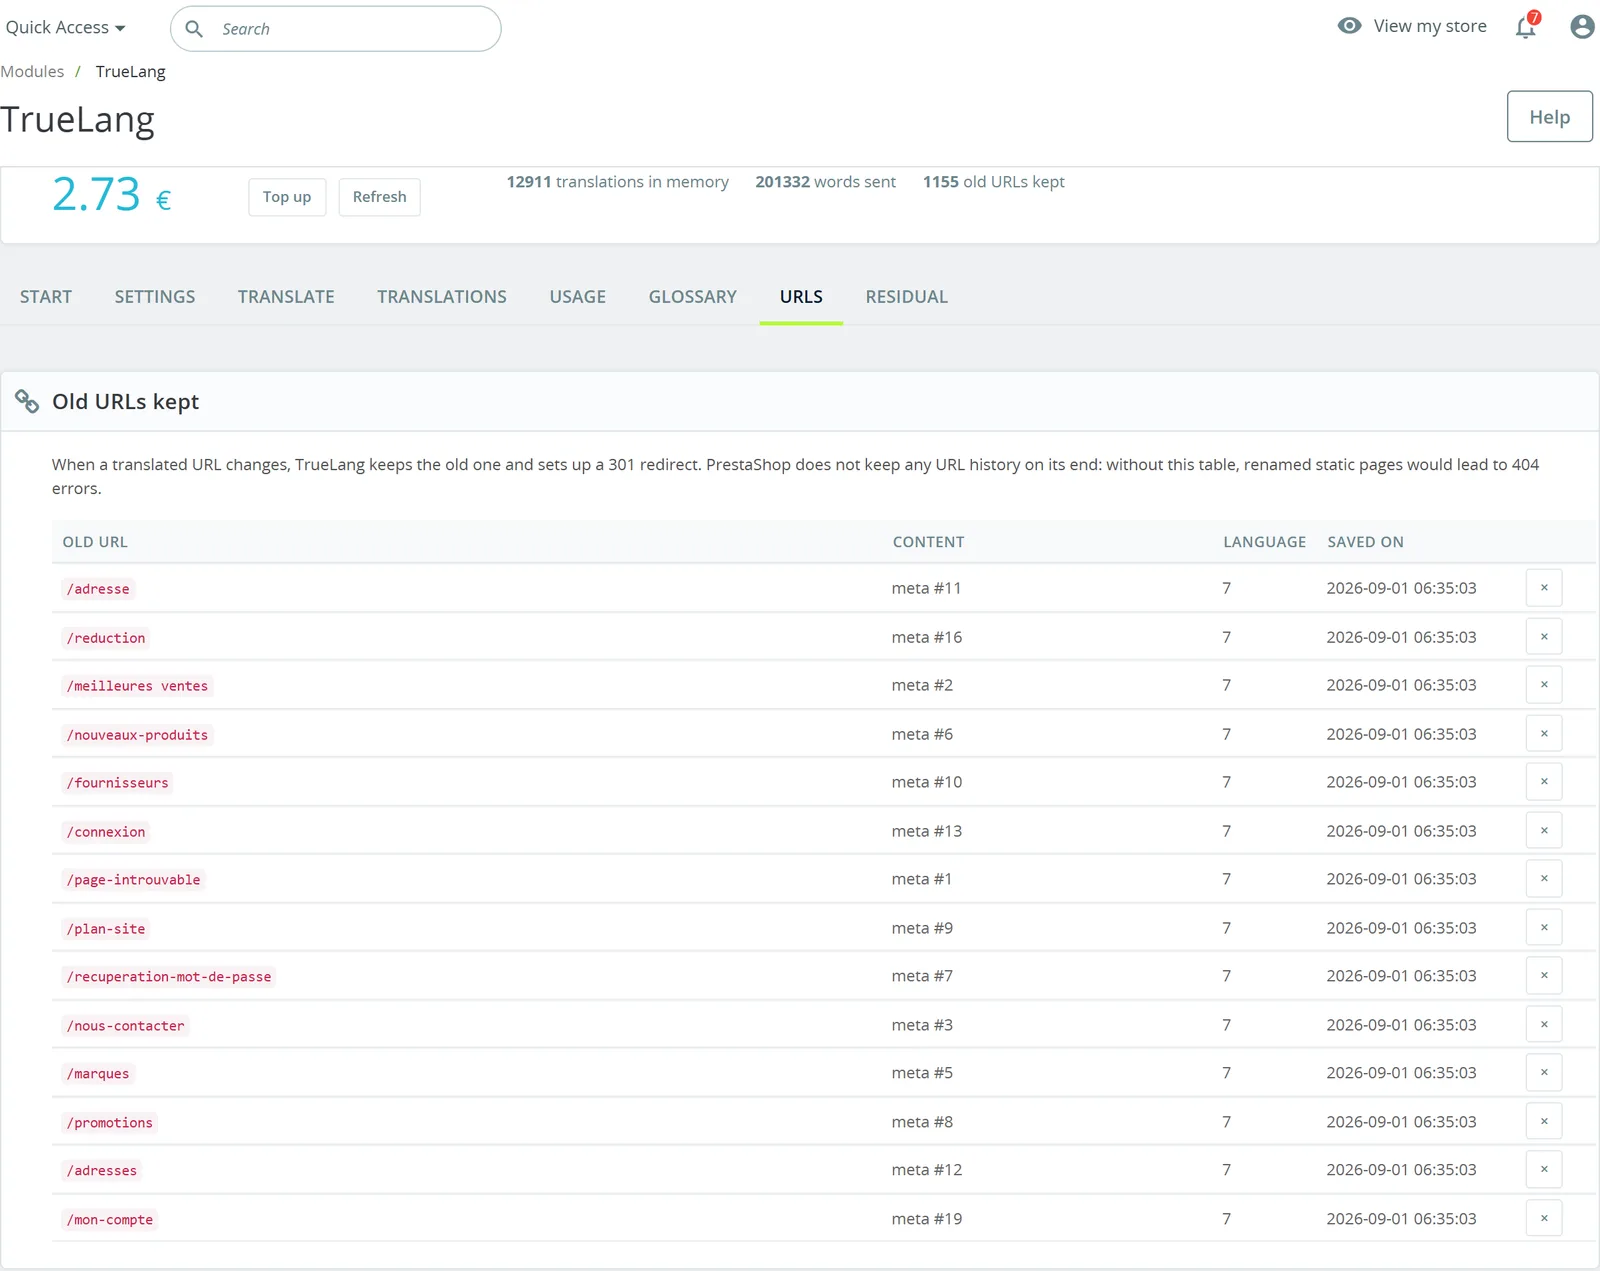Remove the /marques URL row
The height and width of the screenshot is (1271, 1600).
[1544, 1073]
